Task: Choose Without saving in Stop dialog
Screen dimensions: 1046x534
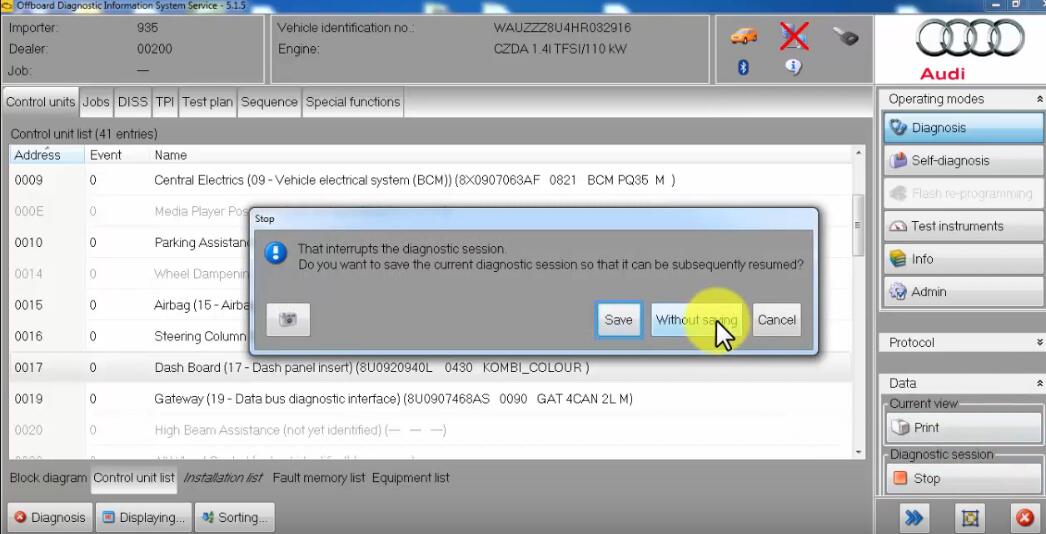Action: (697, 320)
